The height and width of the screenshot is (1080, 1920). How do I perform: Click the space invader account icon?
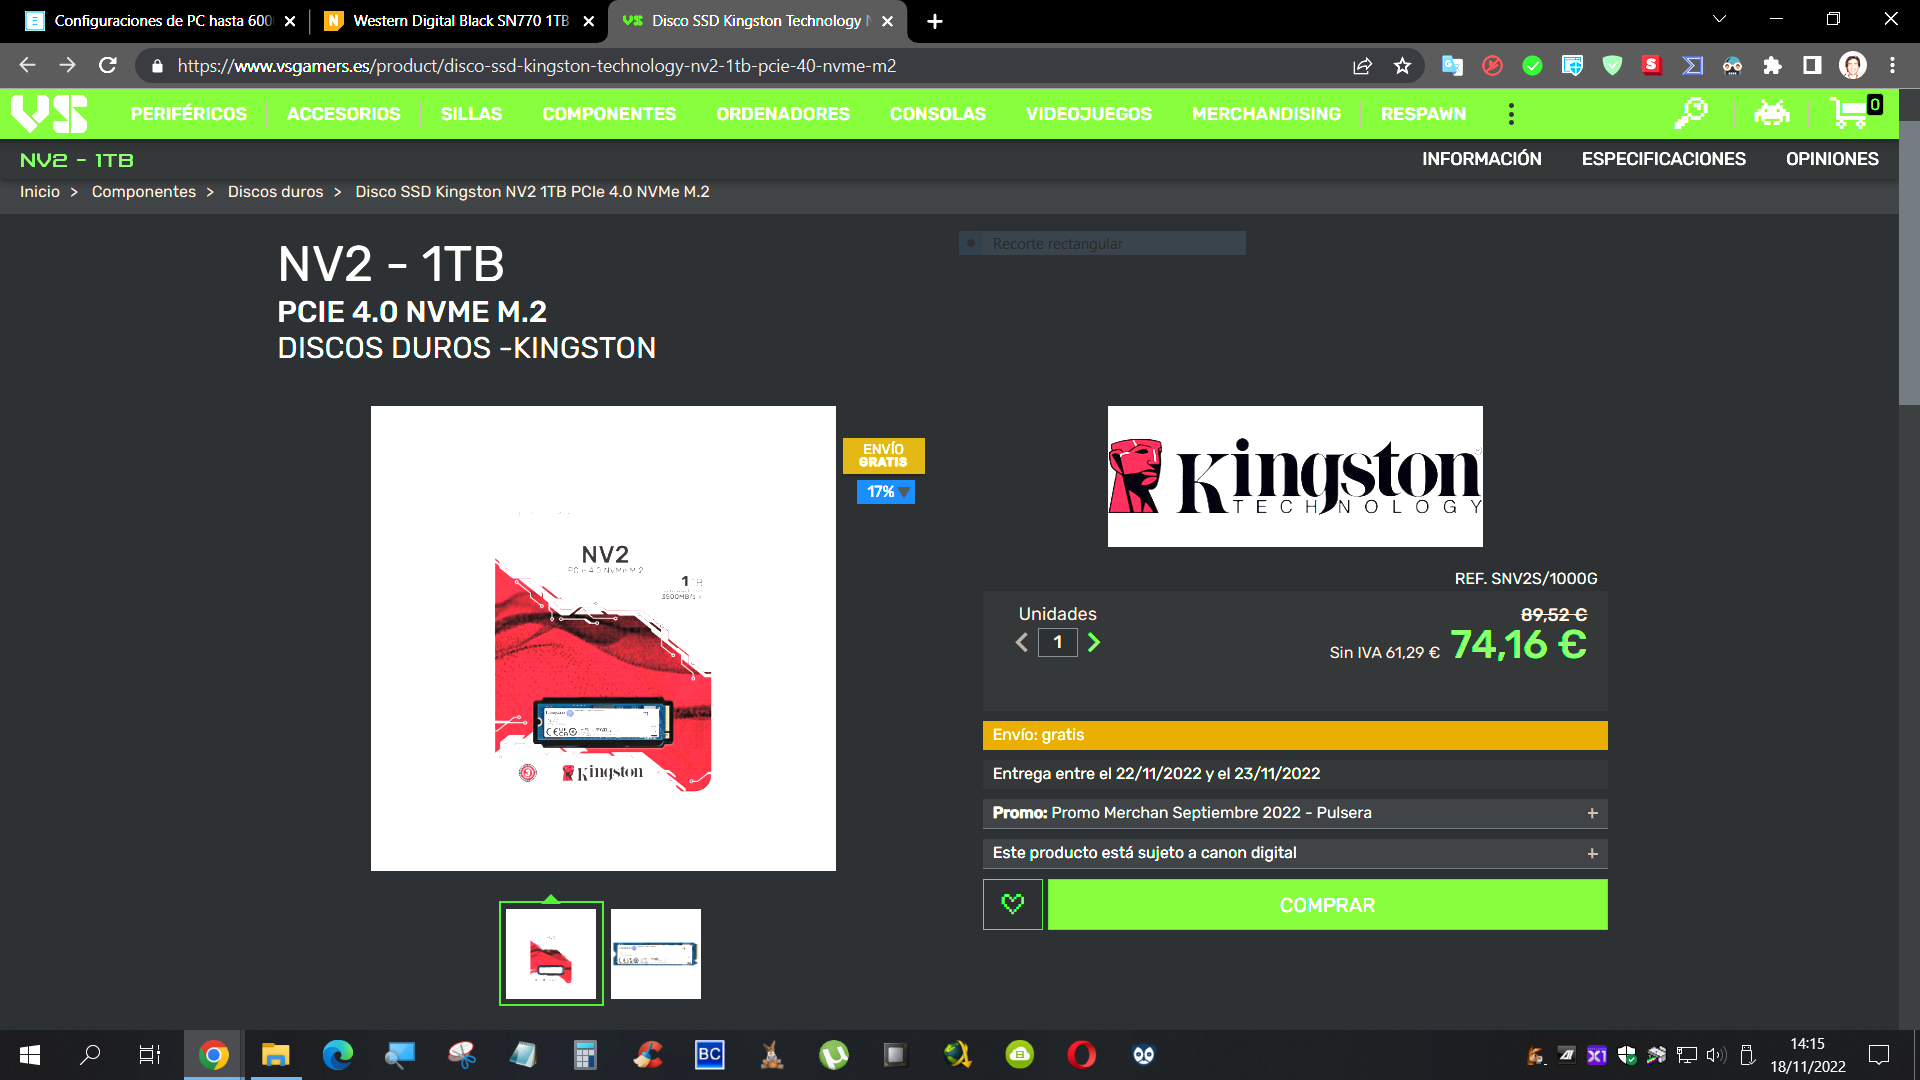(1771, 113)
